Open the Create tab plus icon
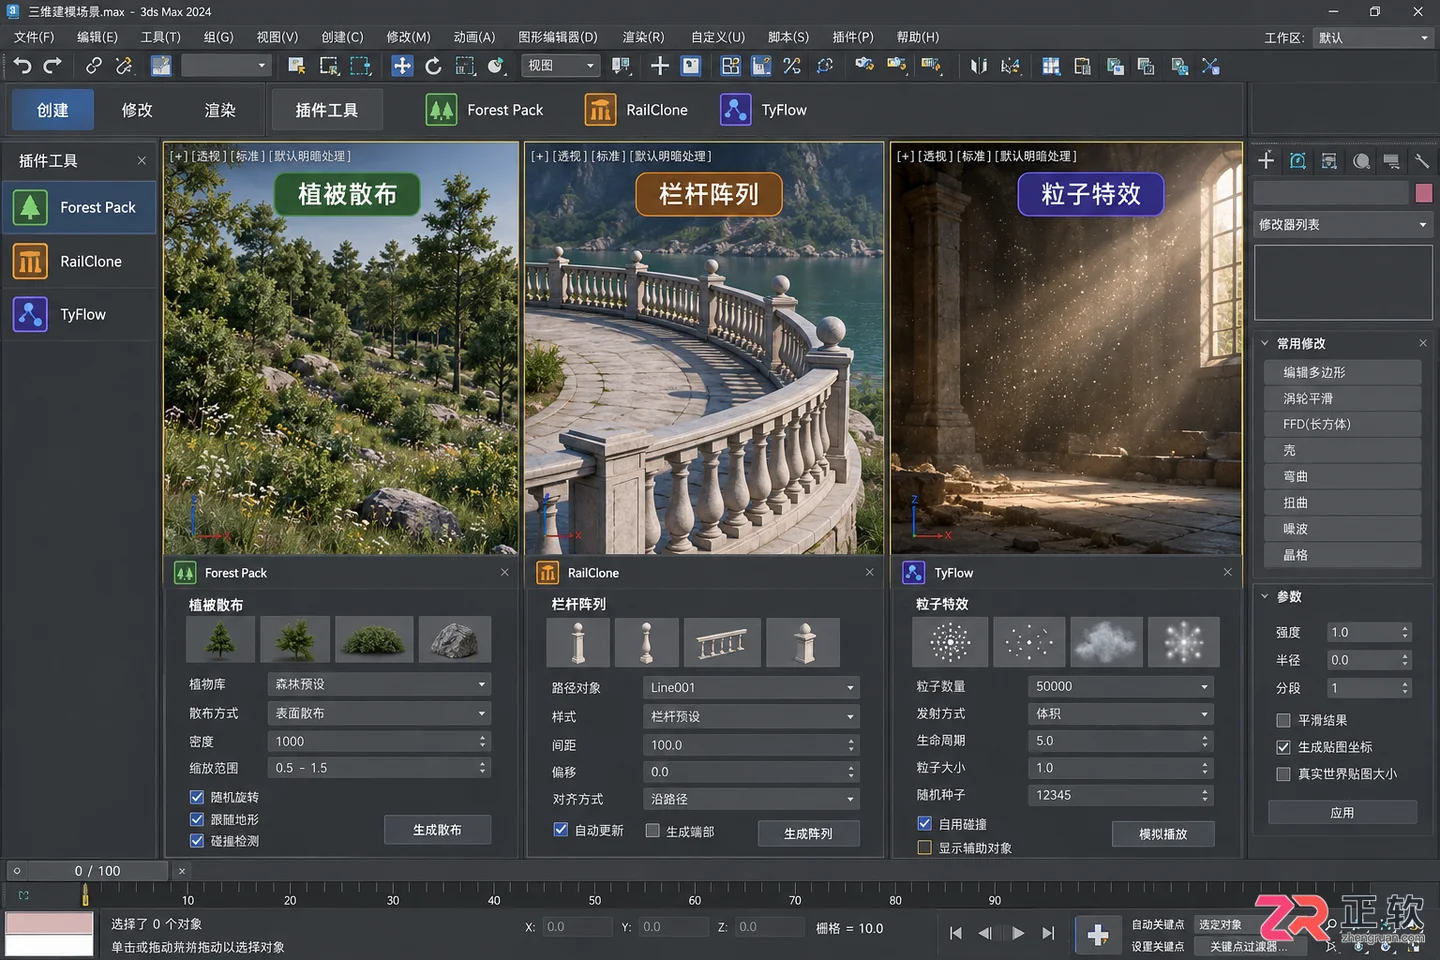 1266,160
